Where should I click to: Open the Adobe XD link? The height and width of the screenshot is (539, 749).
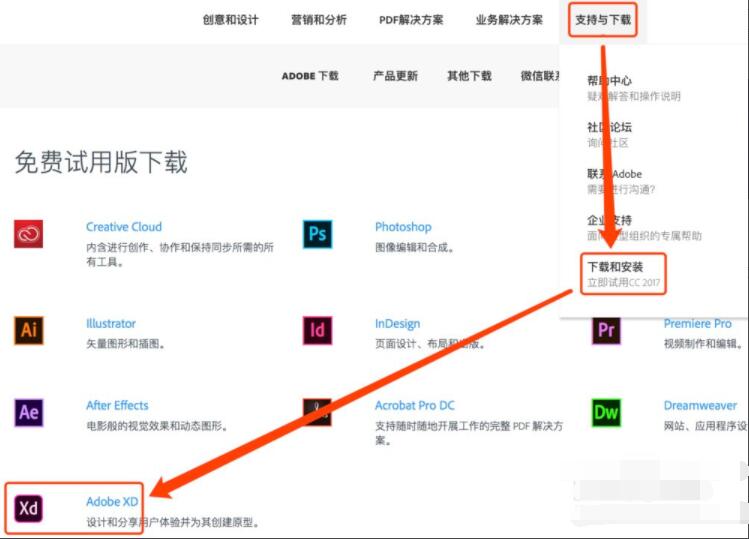[x=112, y=502]
